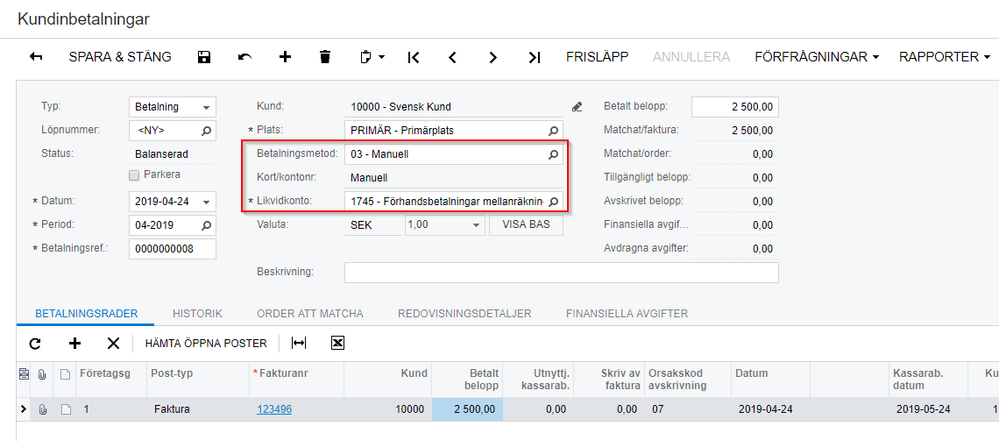
Task: Jump to the first record
Action: click(413, 57)
